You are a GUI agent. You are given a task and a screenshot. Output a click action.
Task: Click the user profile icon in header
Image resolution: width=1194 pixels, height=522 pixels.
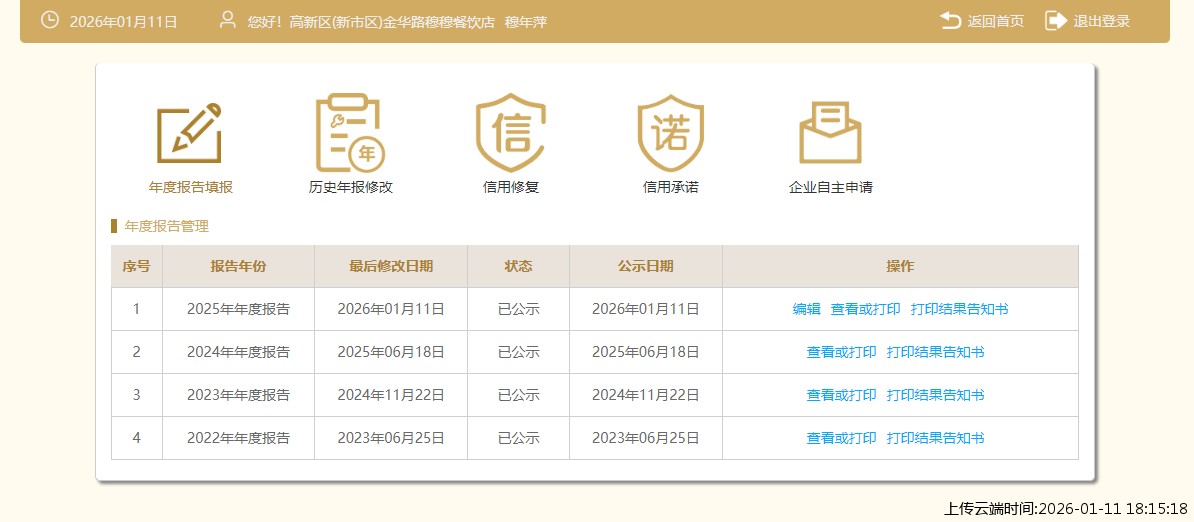228,21
